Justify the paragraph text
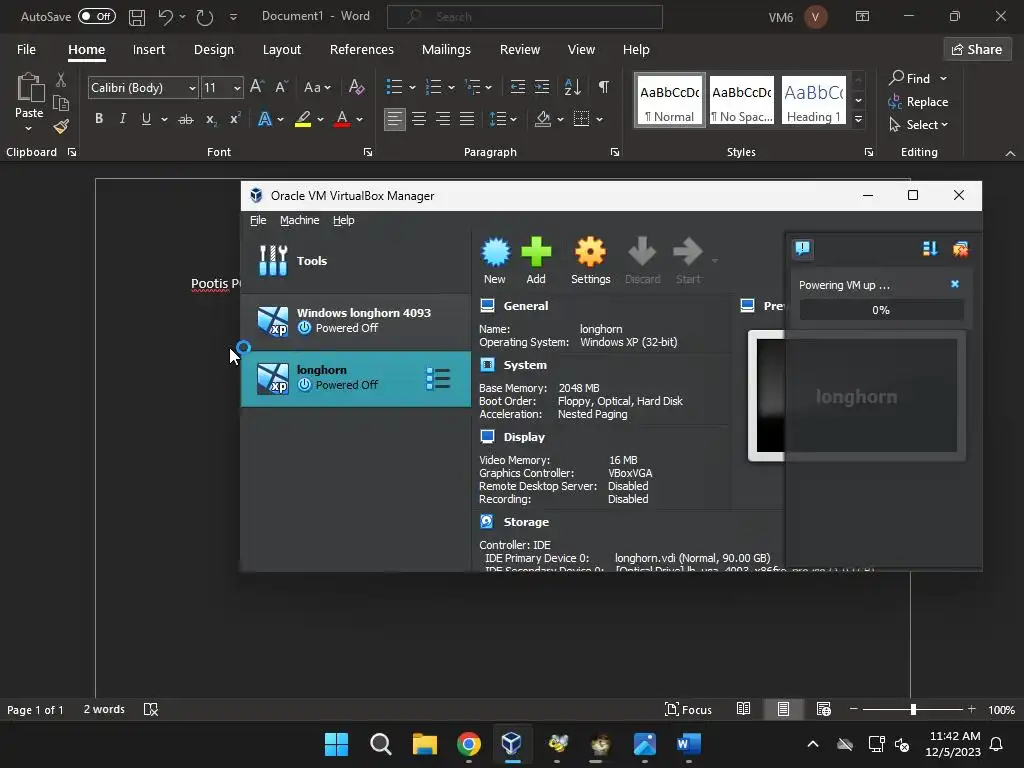The image size is (1024, 768). tap(467, 119)
